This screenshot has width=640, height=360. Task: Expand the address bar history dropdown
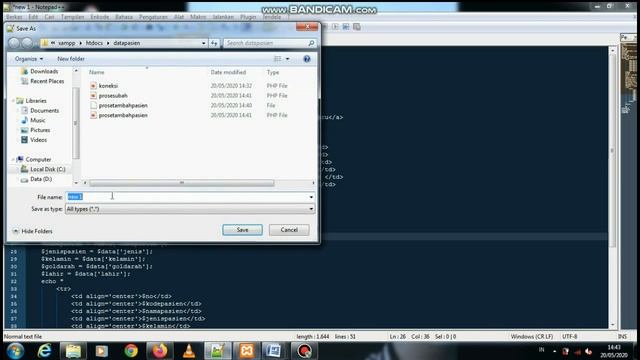(204, 43)
